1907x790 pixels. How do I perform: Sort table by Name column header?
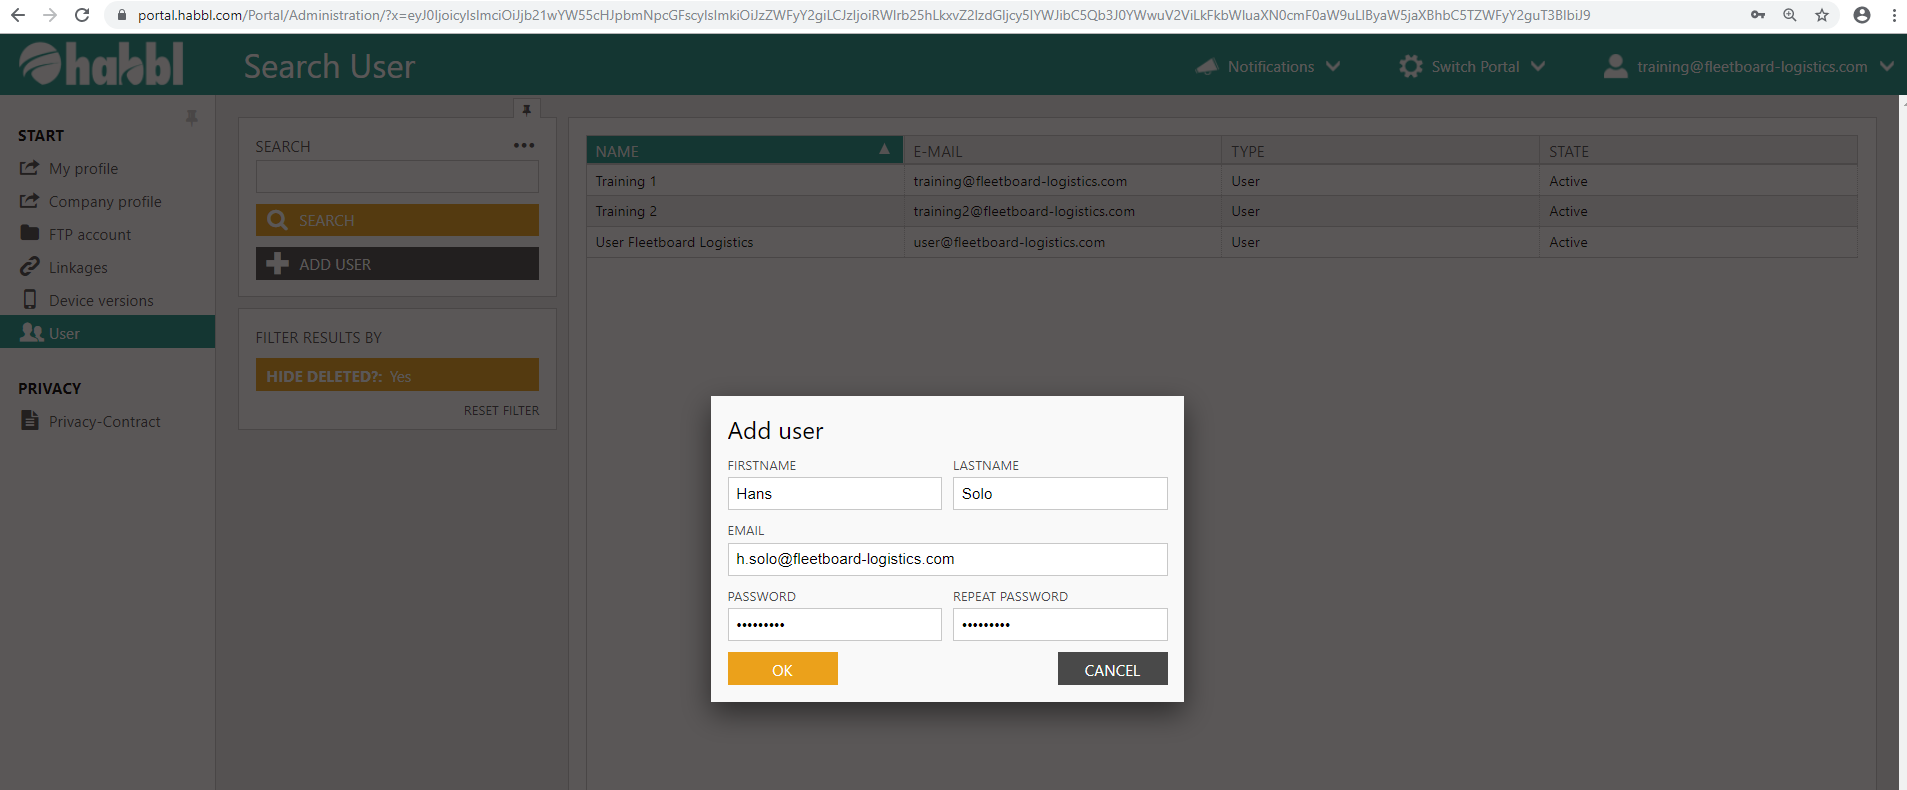tap(743, 151)
